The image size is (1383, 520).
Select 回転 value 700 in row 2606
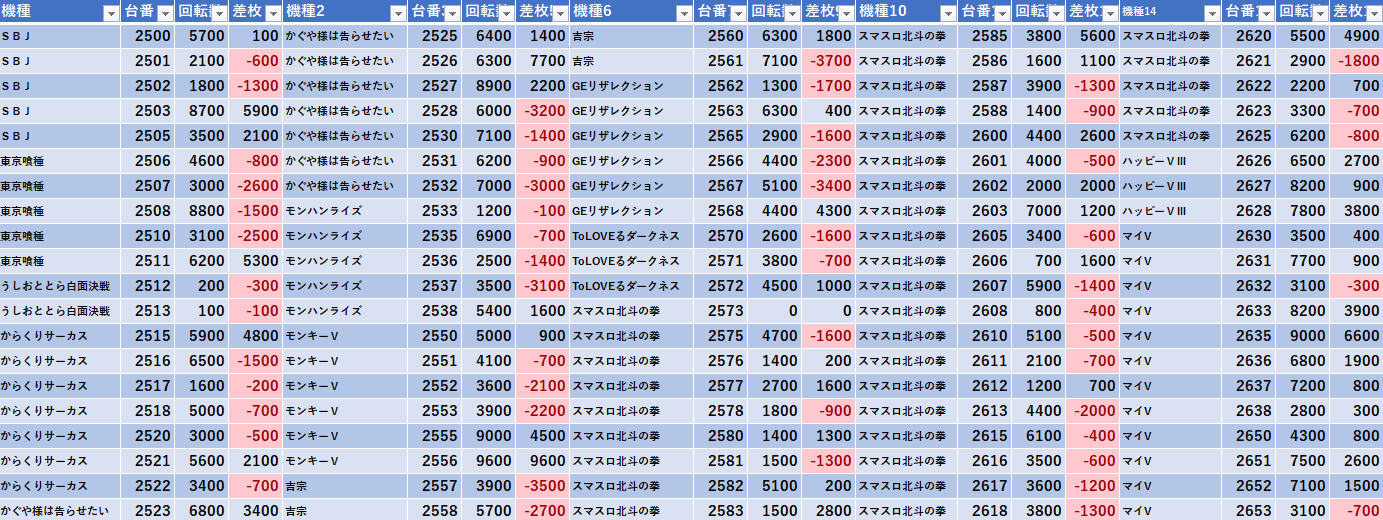[1040, 260]
